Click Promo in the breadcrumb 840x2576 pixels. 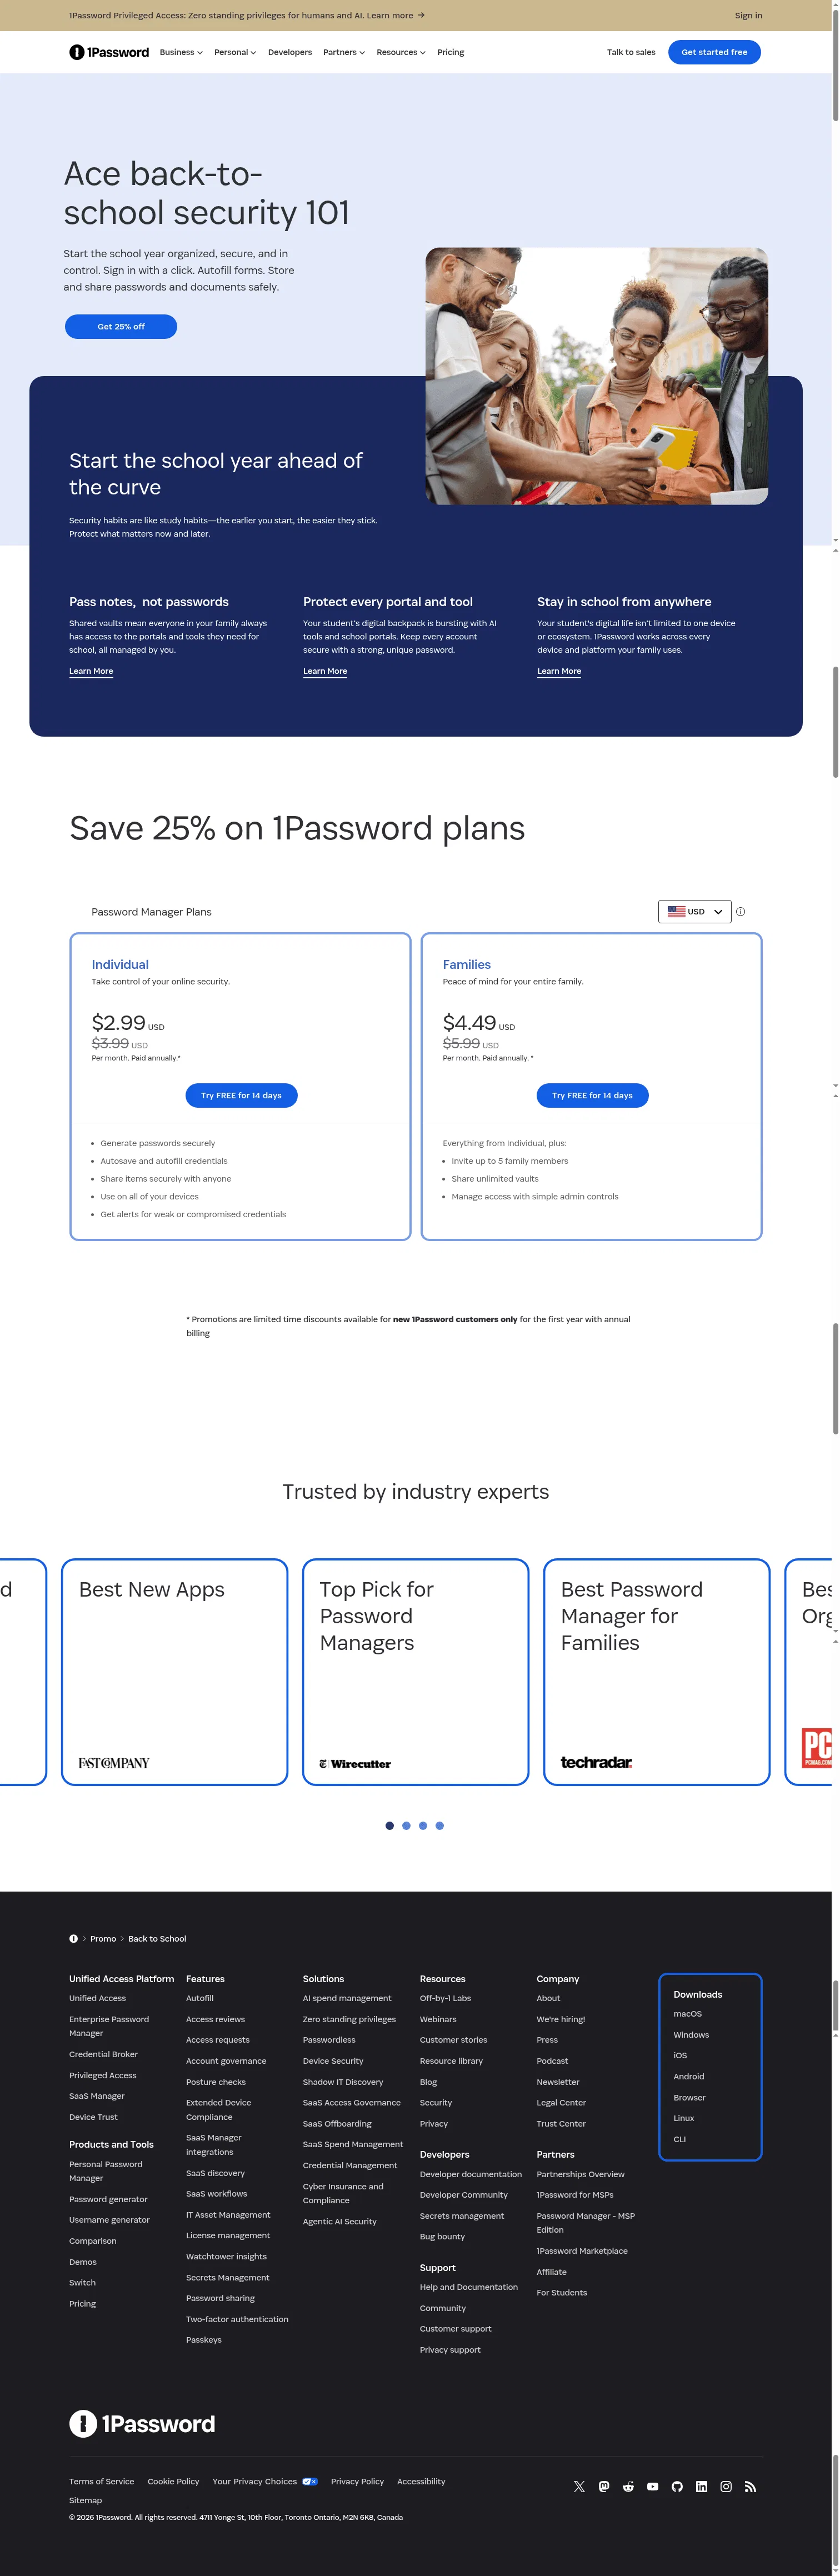103,1938
